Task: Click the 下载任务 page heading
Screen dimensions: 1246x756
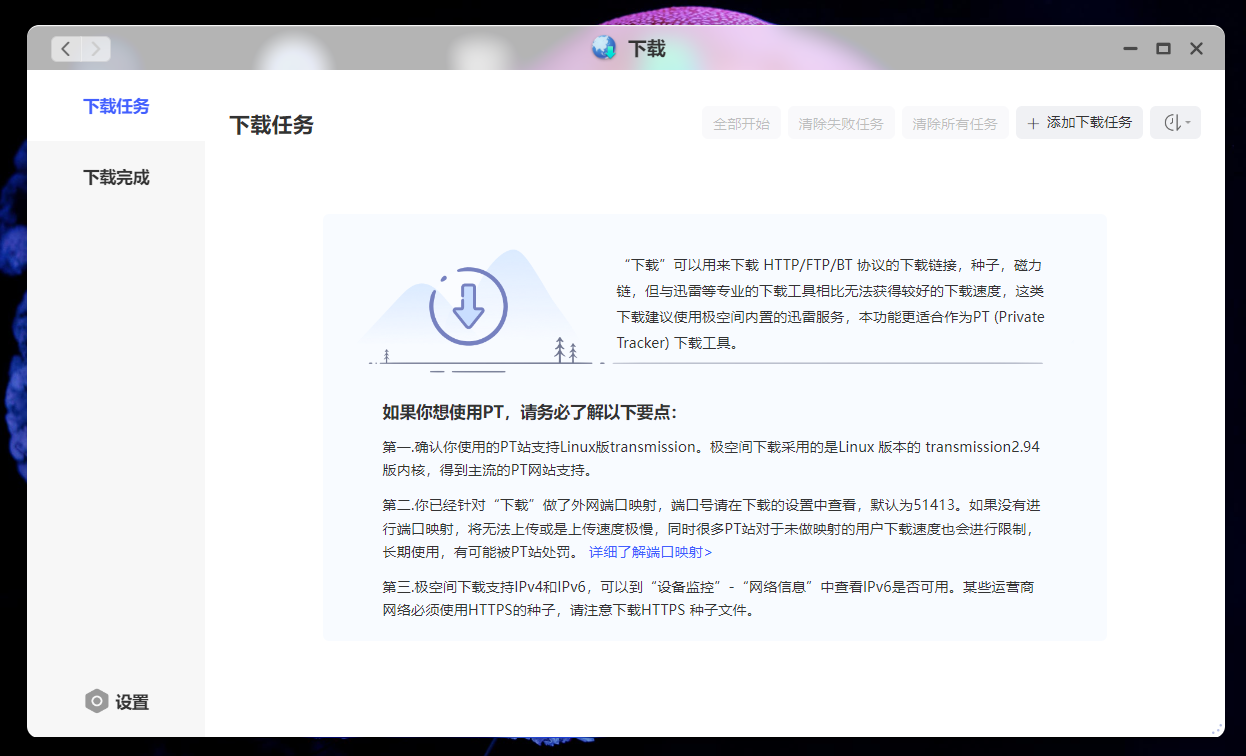Action: [272, 125]
